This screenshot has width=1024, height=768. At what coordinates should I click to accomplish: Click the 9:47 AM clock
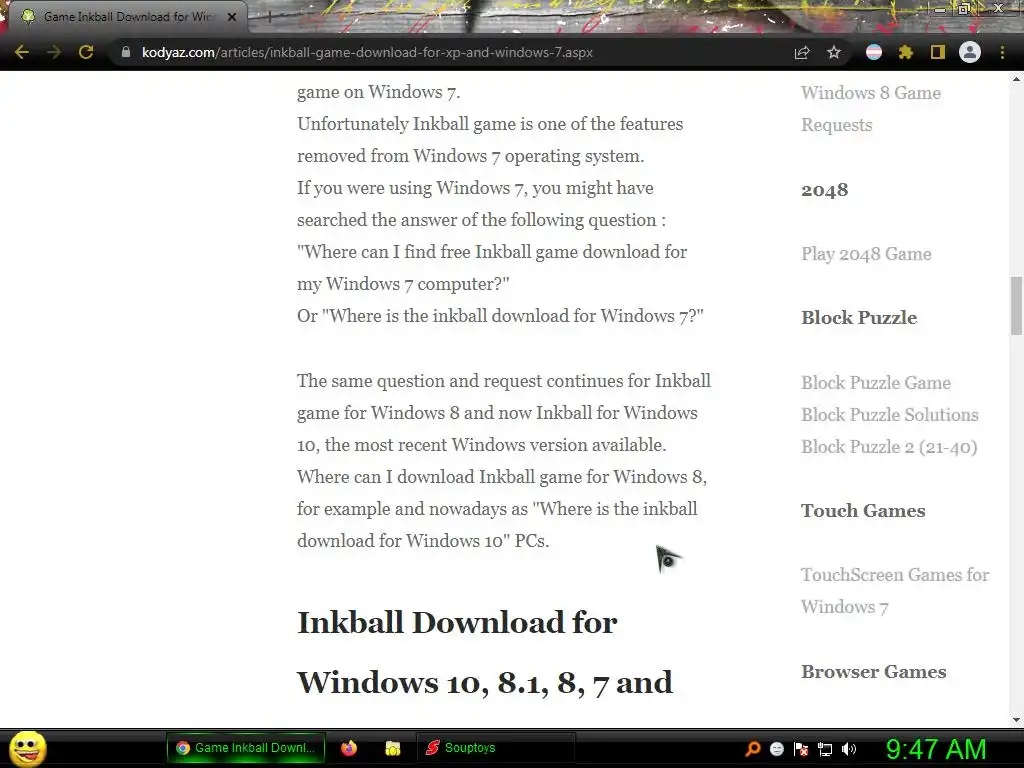coord(936,748)
